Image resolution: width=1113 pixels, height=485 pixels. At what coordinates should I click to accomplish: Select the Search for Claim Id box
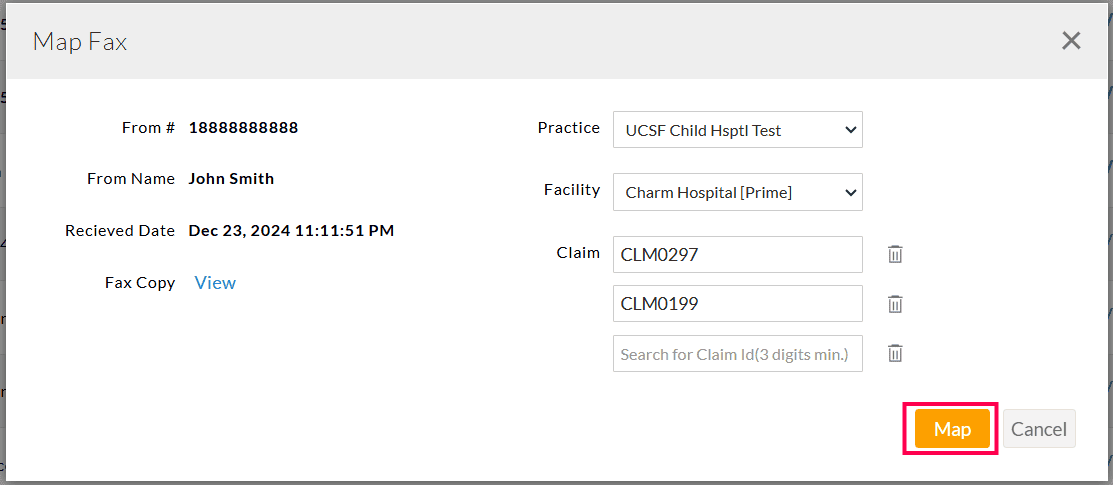coord(737,354)
